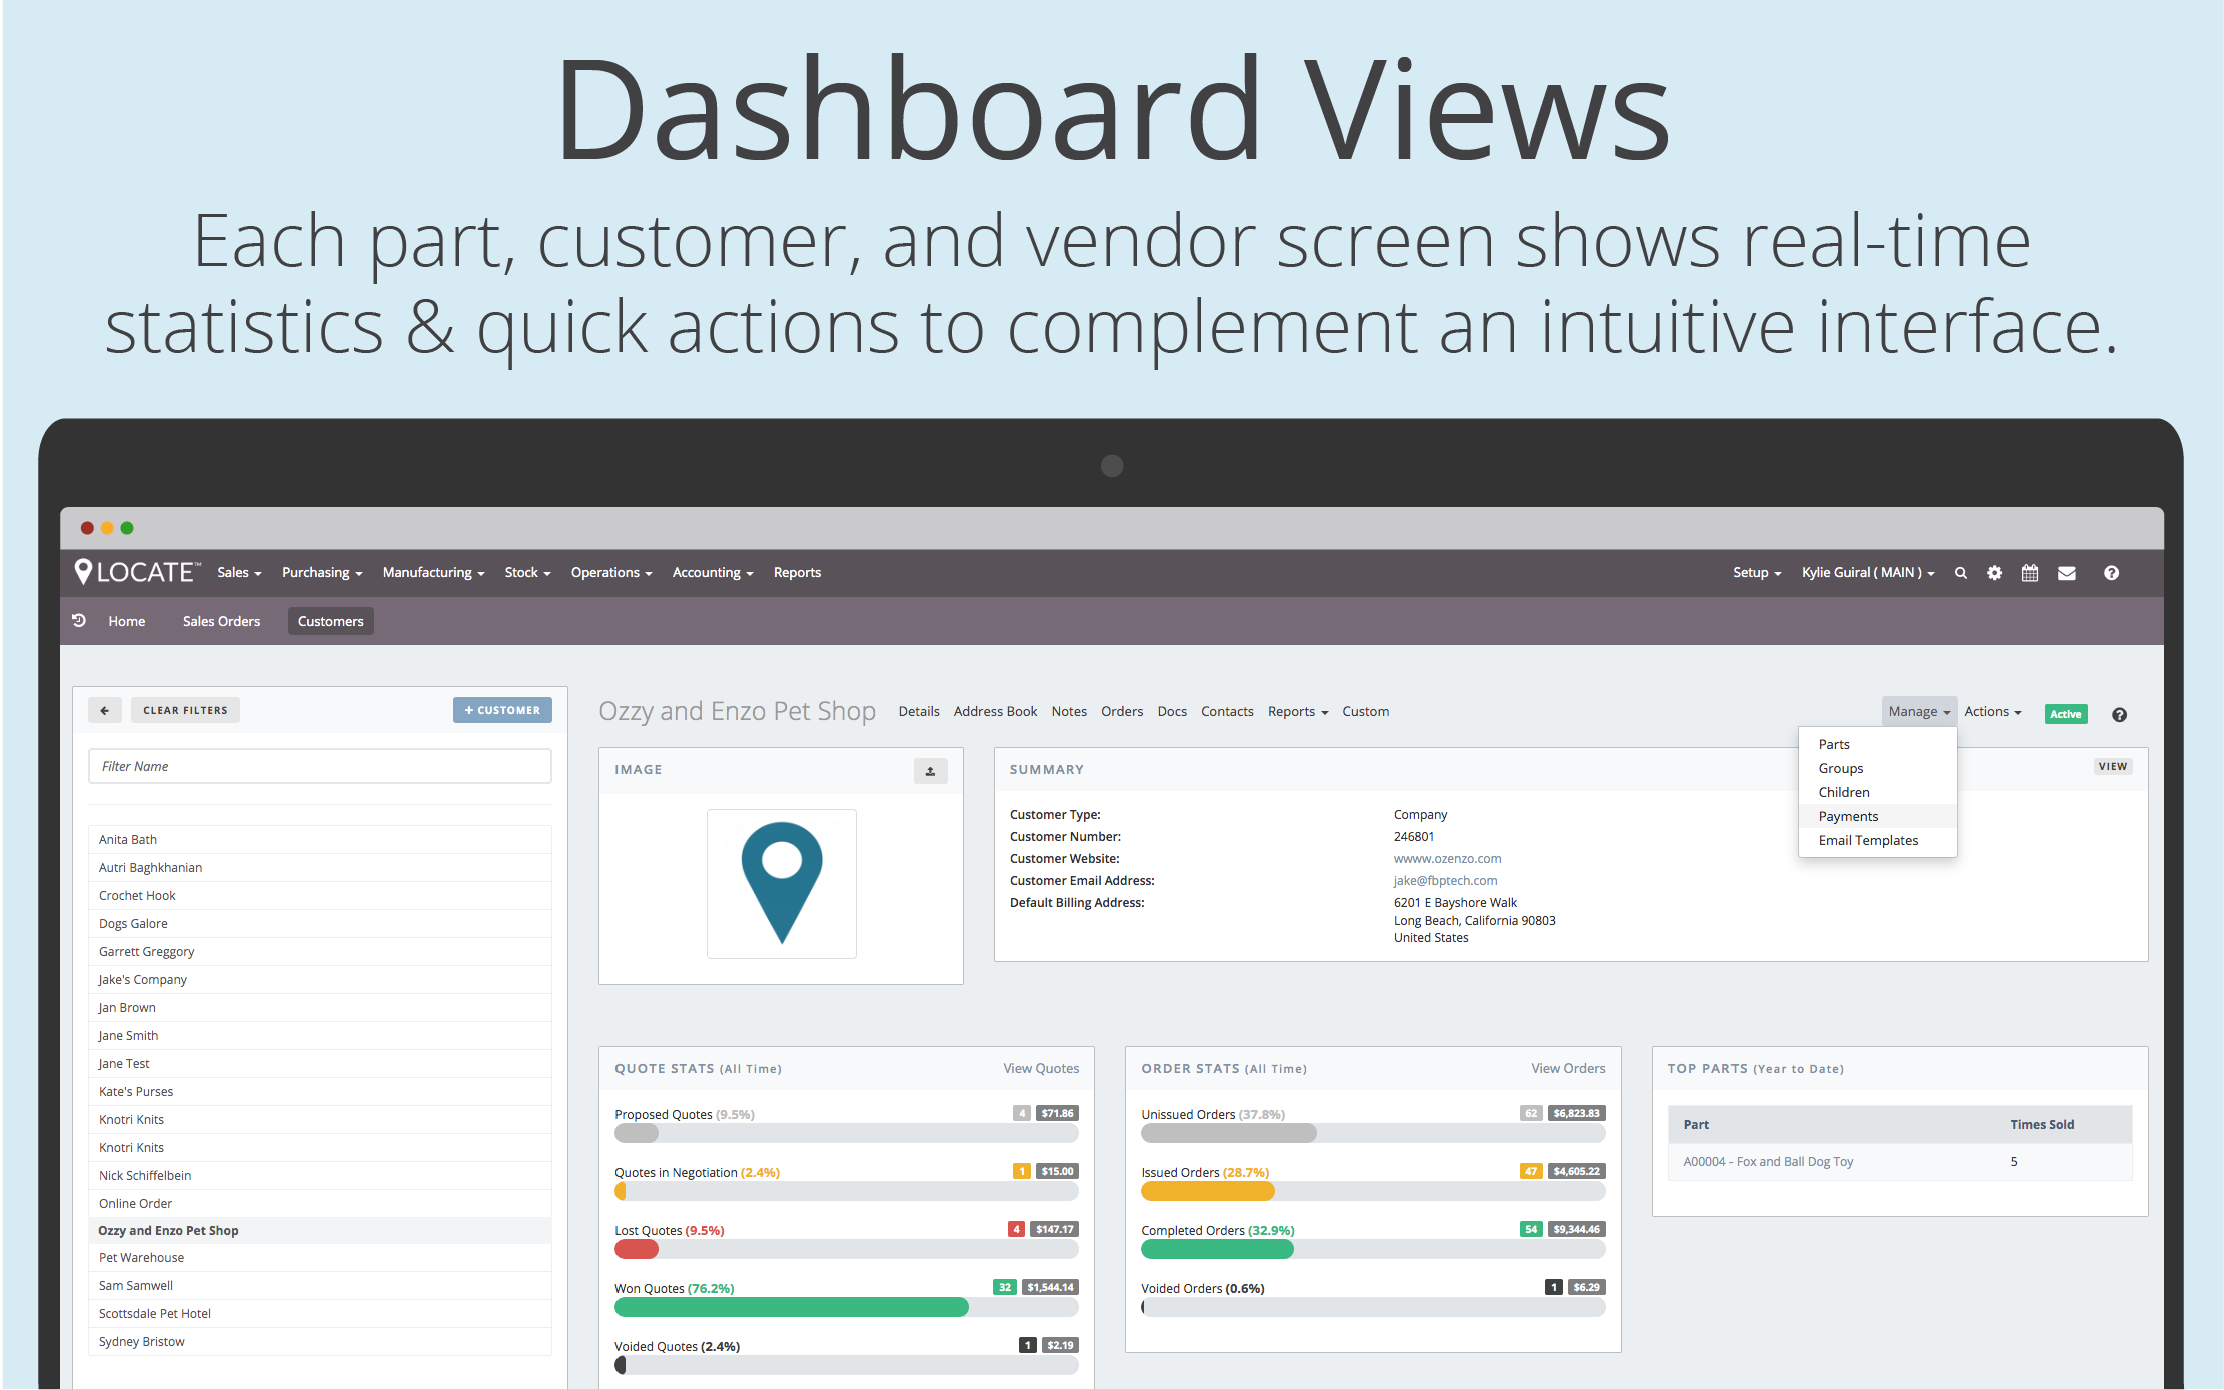
Task: Click the help icon next to Active badge
Action: 2119,714
